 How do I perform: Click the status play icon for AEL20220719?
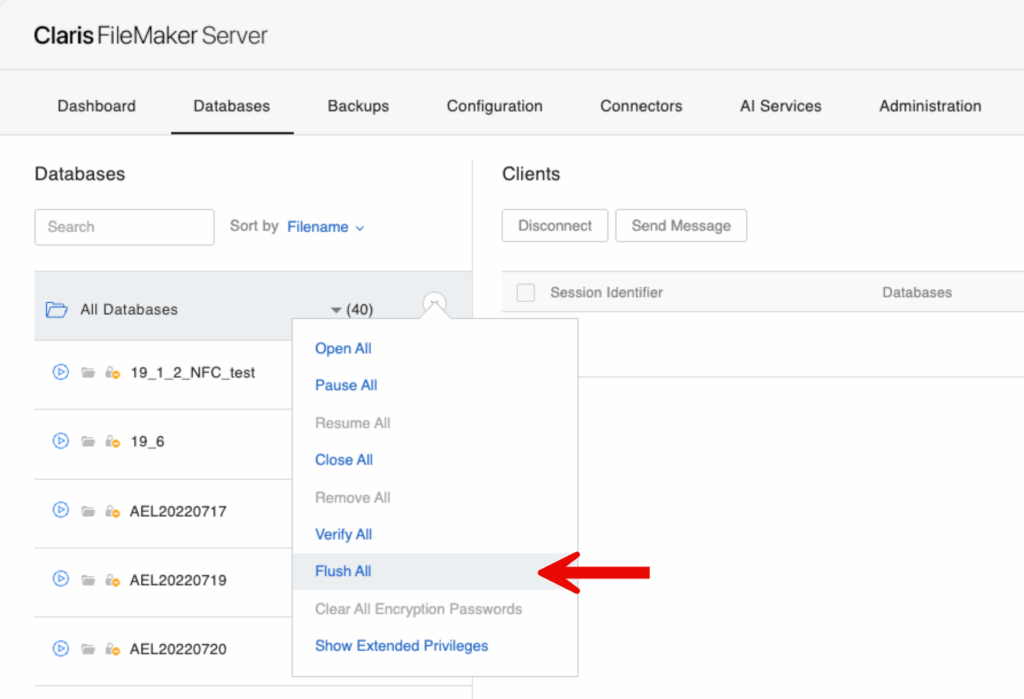coord(61,579)
